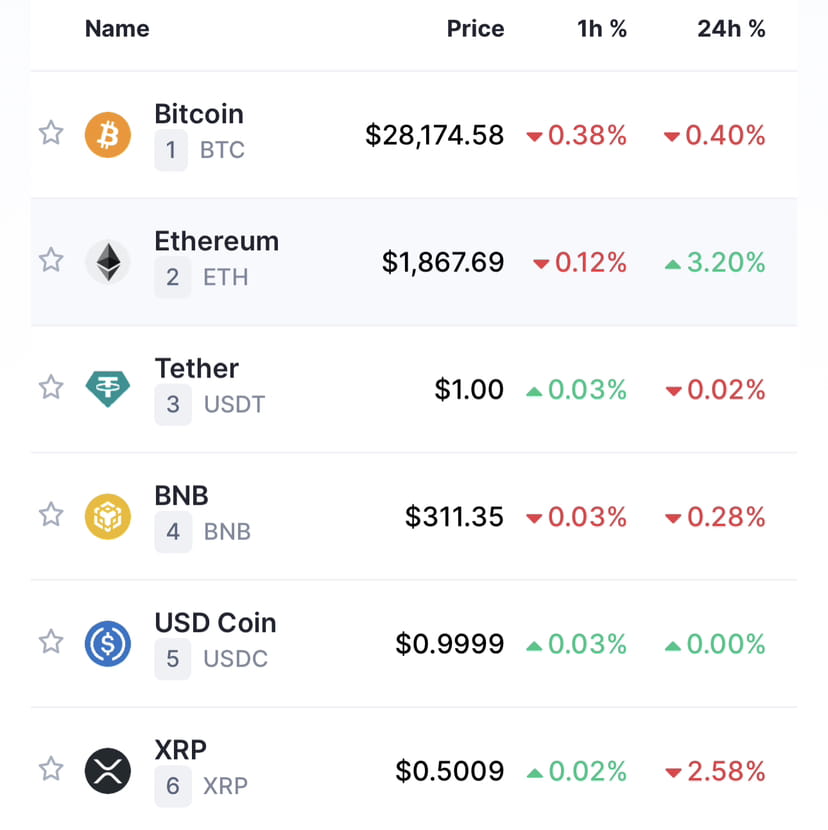The image size is (828, 830).
Task: Click the Bitcoin price $28,174.58
Action: (x=435, y=135)
